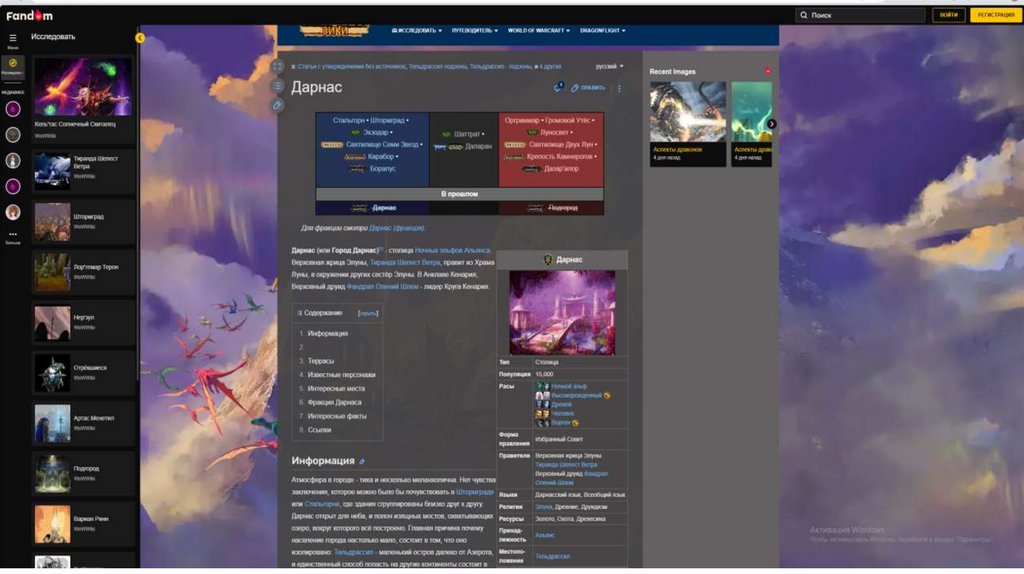Open the first purple wiki circle icon
This screenshot has width=1024, height=574.
tap(13, 109)
